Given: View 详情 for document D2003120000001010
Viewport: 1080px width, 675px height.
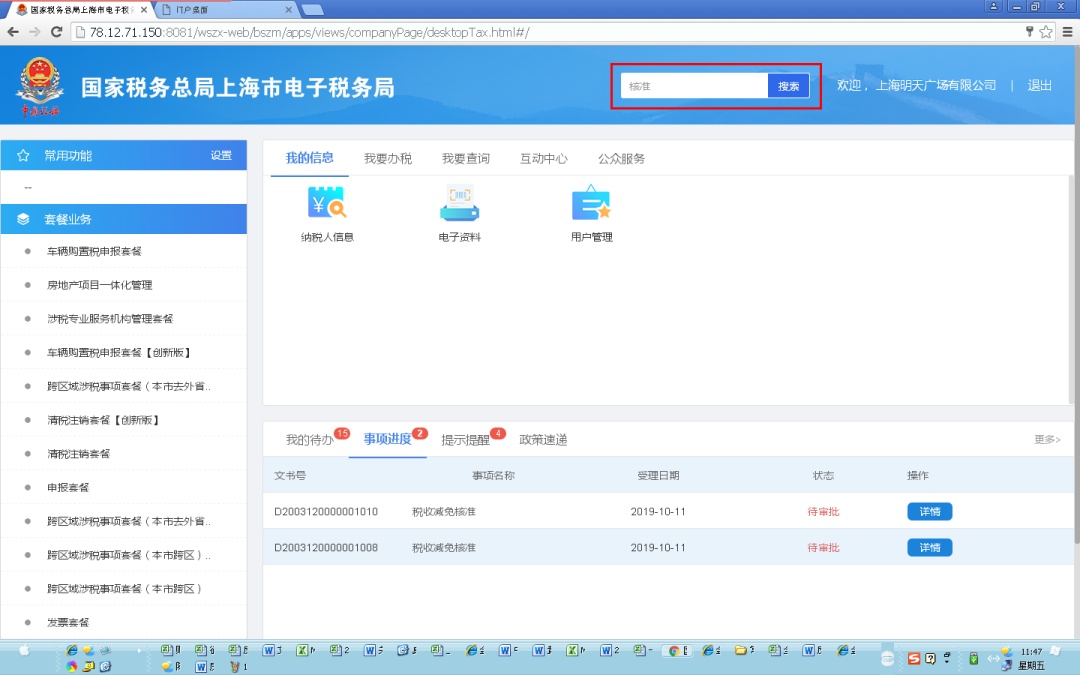Looking at the screenshot, I should coord(929,512).
